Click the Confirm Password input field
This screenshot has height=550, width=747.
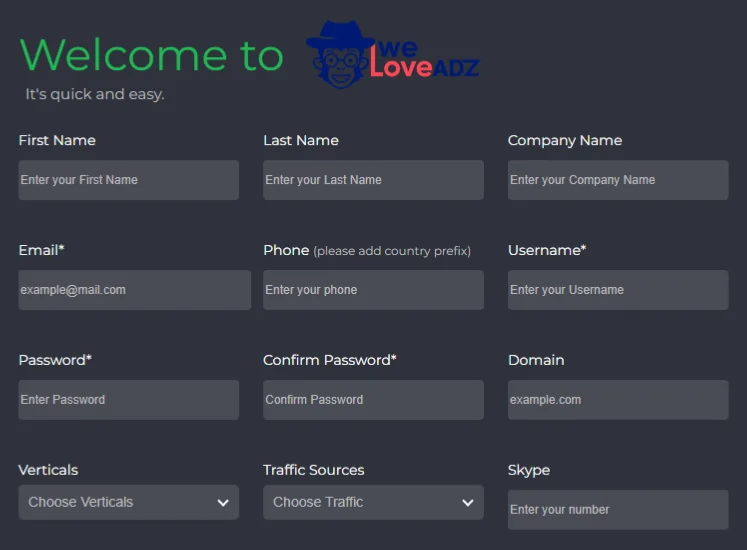(x=374, y=400)
